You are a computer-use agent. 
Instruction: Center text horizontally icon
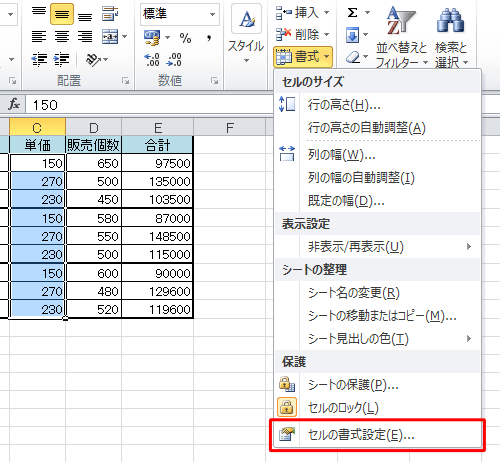coord(62,36)
